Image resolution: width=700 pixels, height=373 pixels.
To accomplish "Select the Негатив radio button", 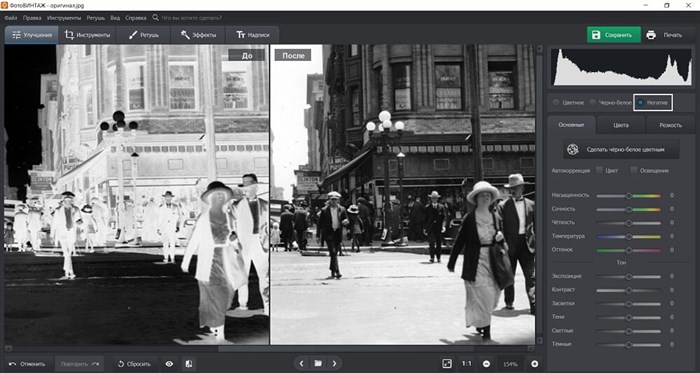I will click(641, 103).
